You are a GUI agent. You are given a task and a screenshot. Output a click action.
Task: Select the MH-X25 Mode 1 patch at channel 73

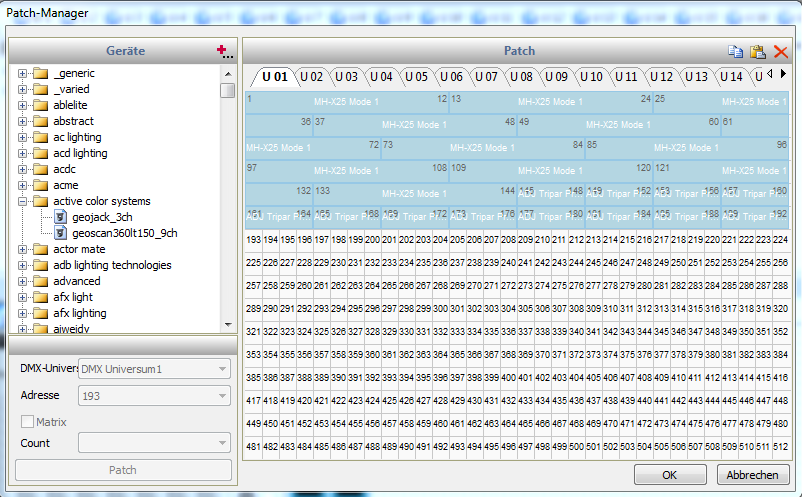pos(483,148)
